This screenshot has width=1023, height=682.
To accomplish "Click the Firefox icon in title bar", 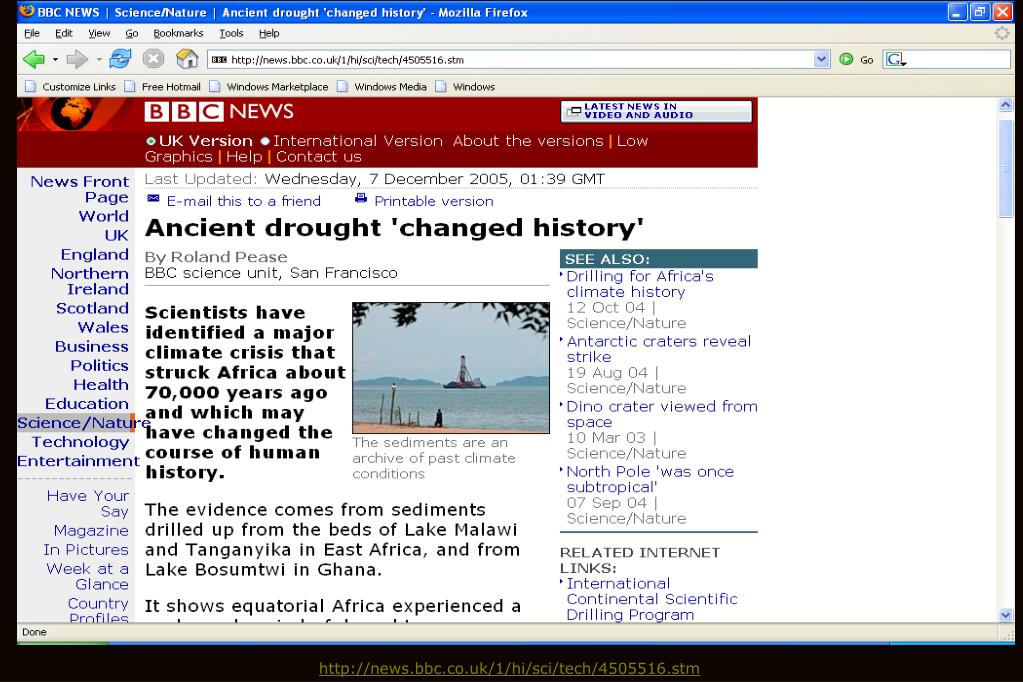I will [27, 11].
